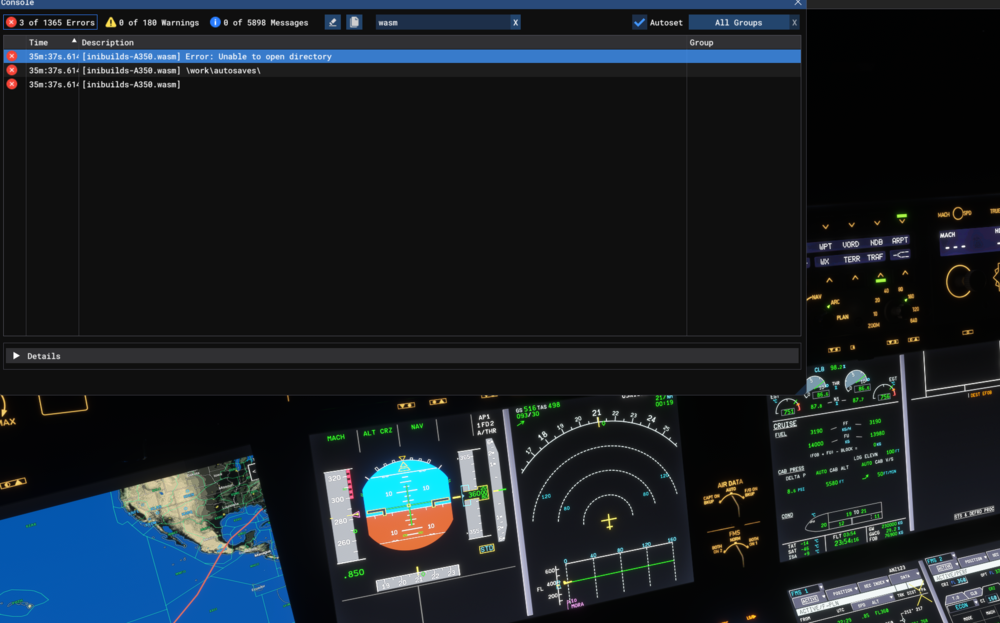Clear the wasm filter using its X button
Screen dimensions: 1000x623
pos(515,21)
